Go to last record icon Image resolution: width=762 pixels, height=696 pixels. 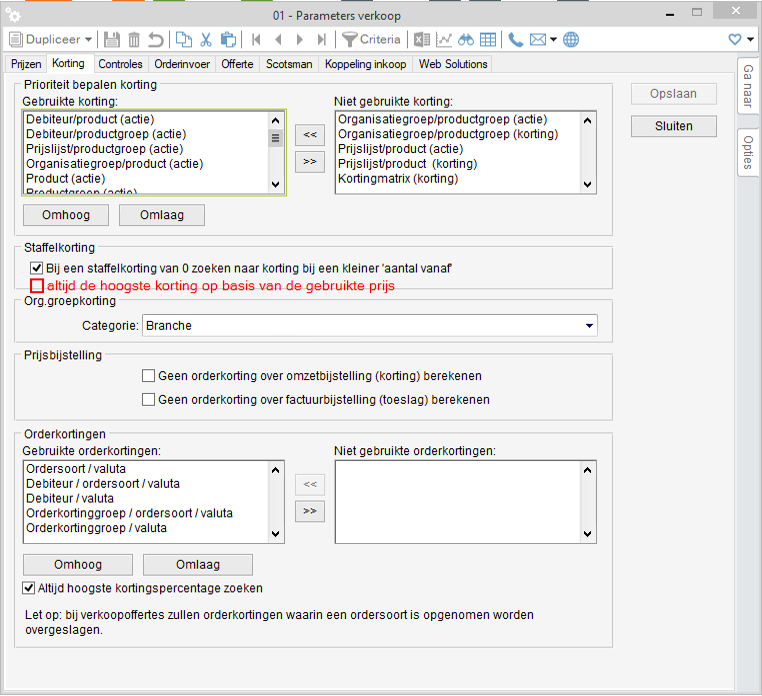point(321,39)
